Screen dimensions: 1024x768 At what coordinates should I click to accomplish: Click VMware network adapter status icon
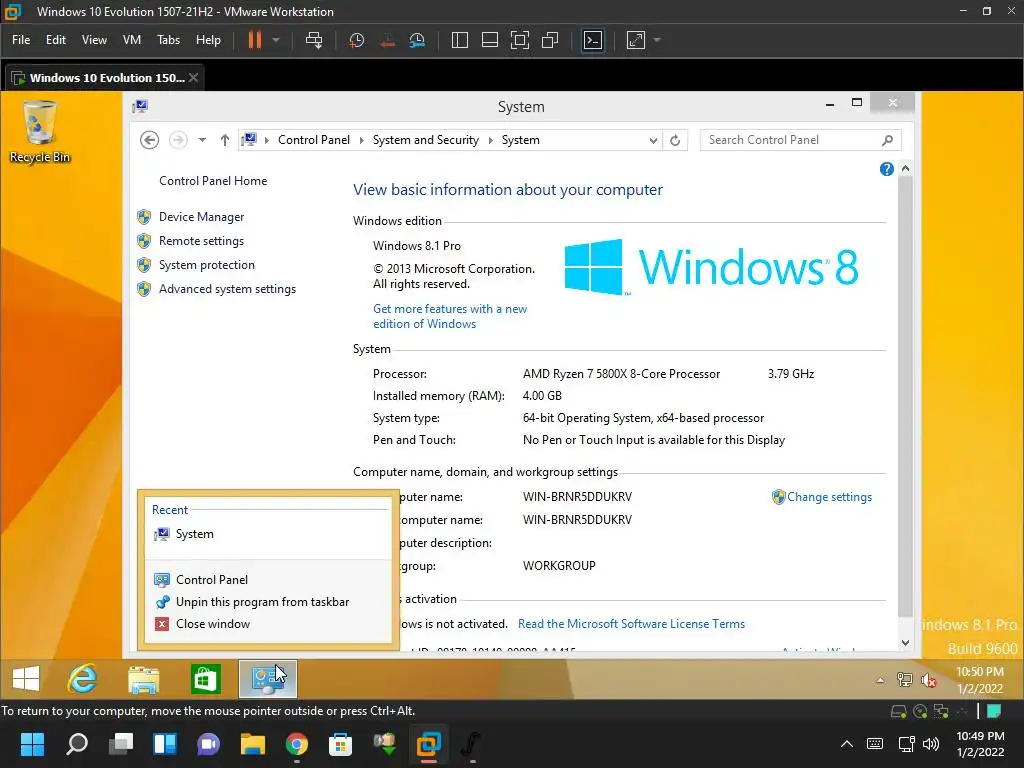click(941, 711)
